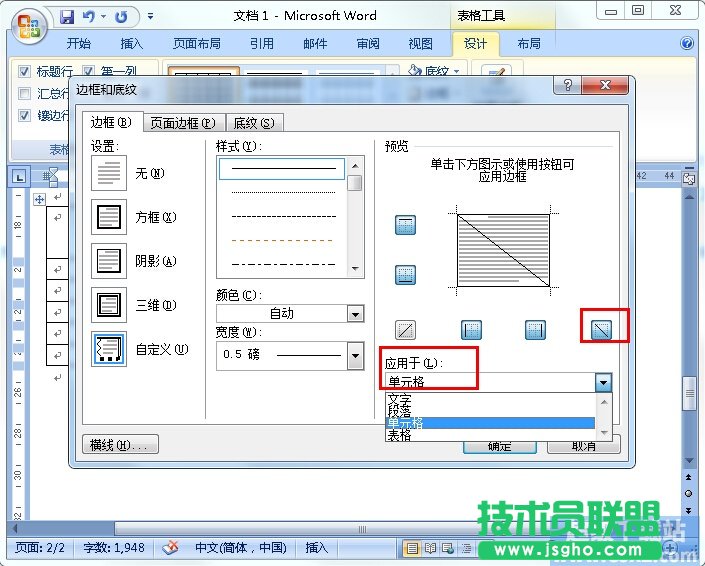This screenshot has height=566, width=705.
Task: Click the diagonal up border button
Action: (x=405, y=330)
